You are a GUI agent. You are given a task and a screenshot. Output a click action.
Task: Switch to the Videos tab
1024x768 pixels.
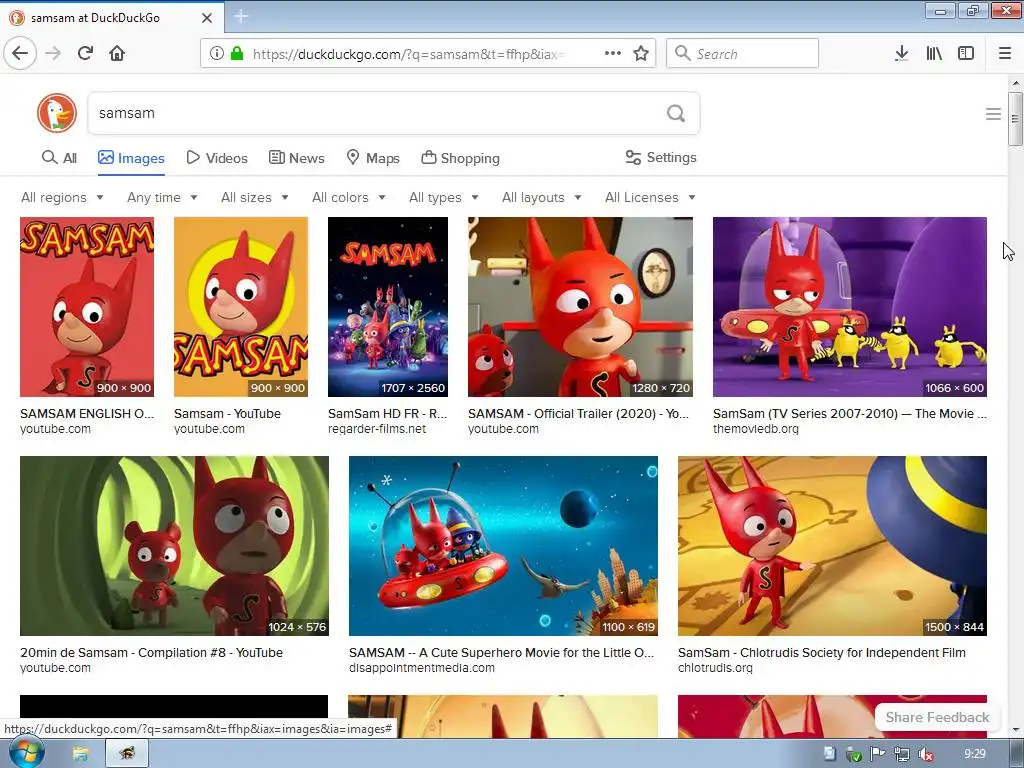point(217,158)
